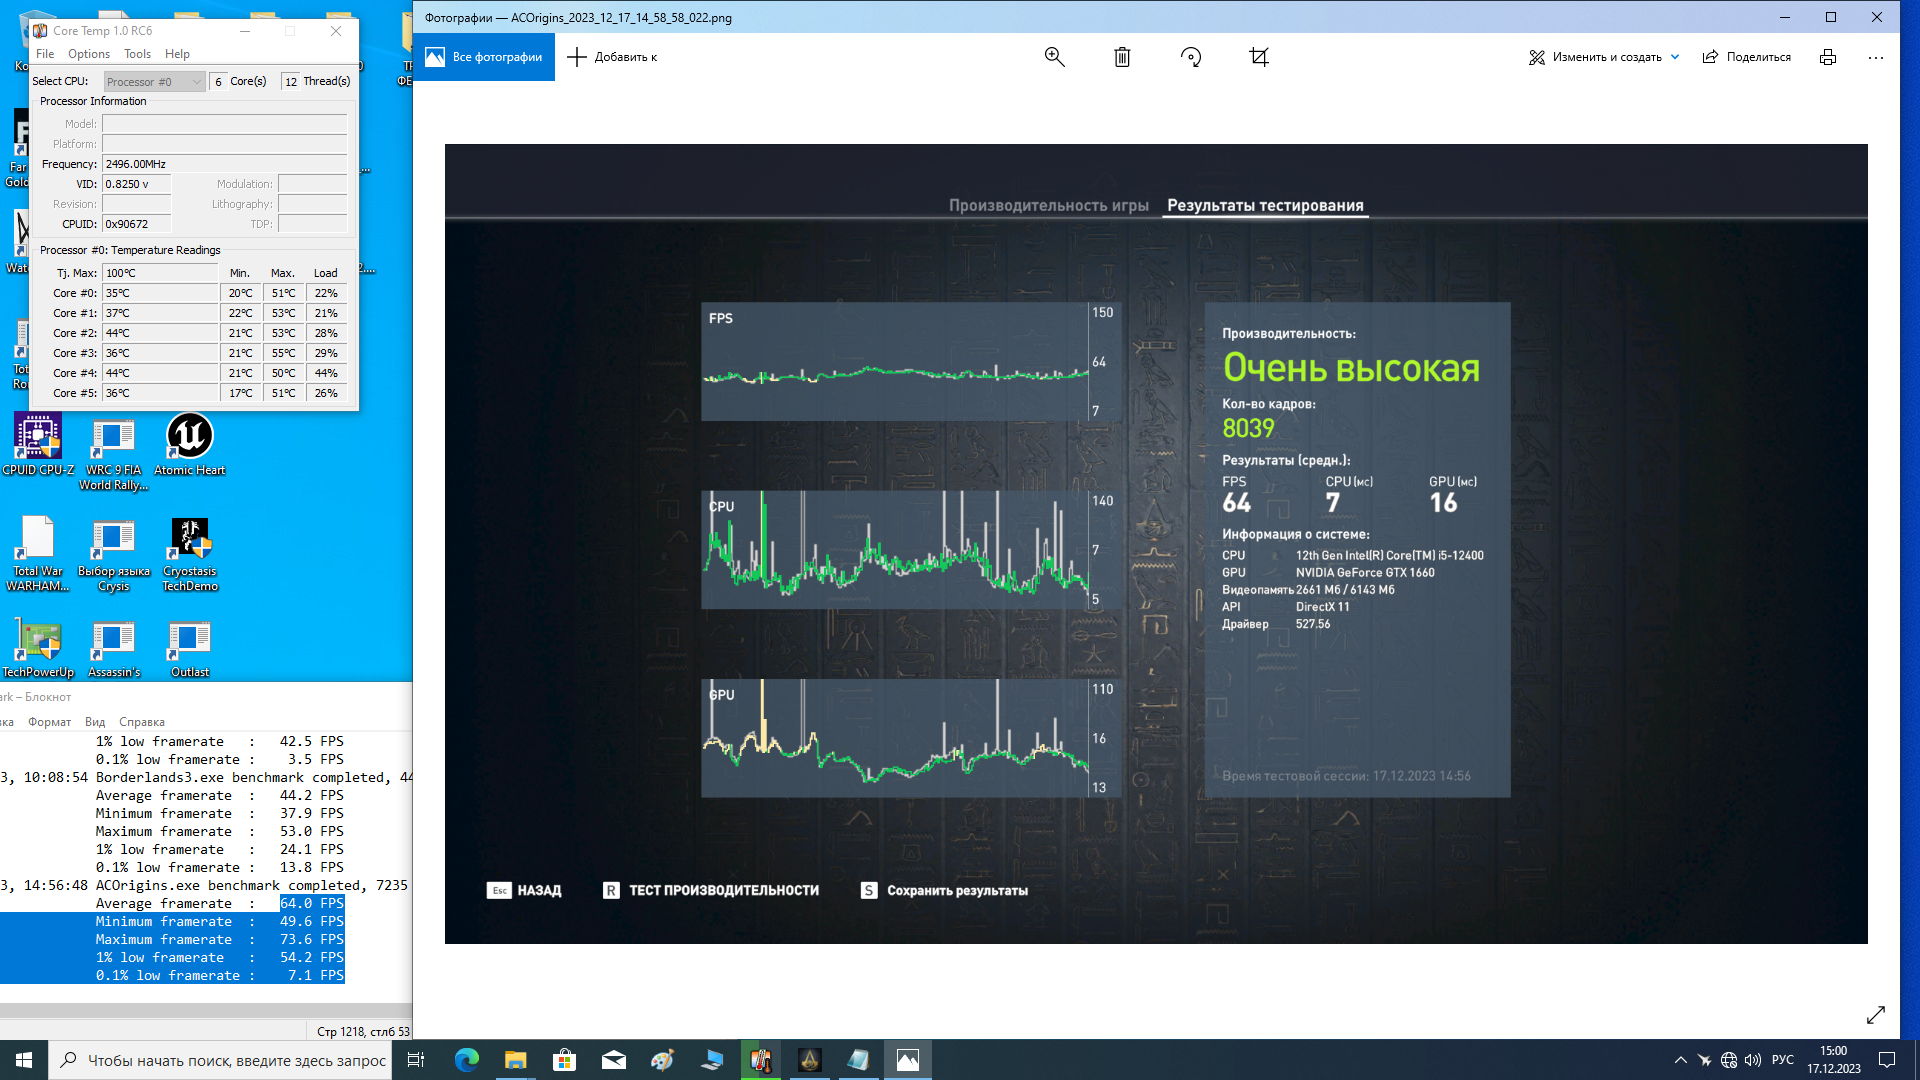Open Atomic Heart desktop icon

tap(189, 446)
